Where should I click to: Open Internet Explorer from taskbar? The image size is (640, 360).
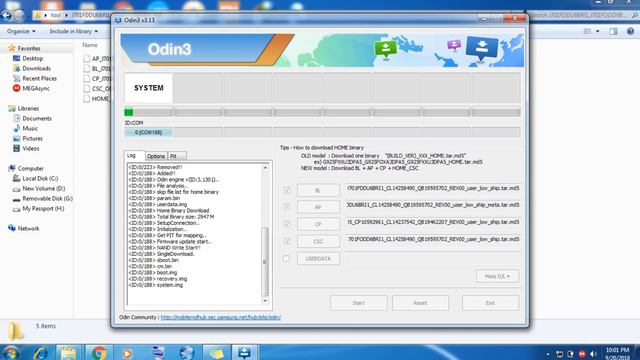pos(40,353)
